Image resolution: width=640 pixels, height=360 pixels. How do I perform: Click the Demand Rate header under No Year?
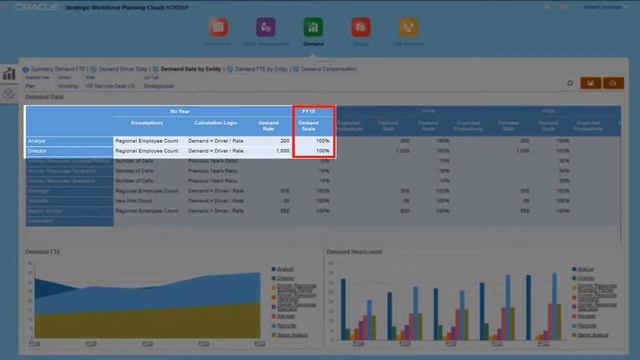[268, 126]
